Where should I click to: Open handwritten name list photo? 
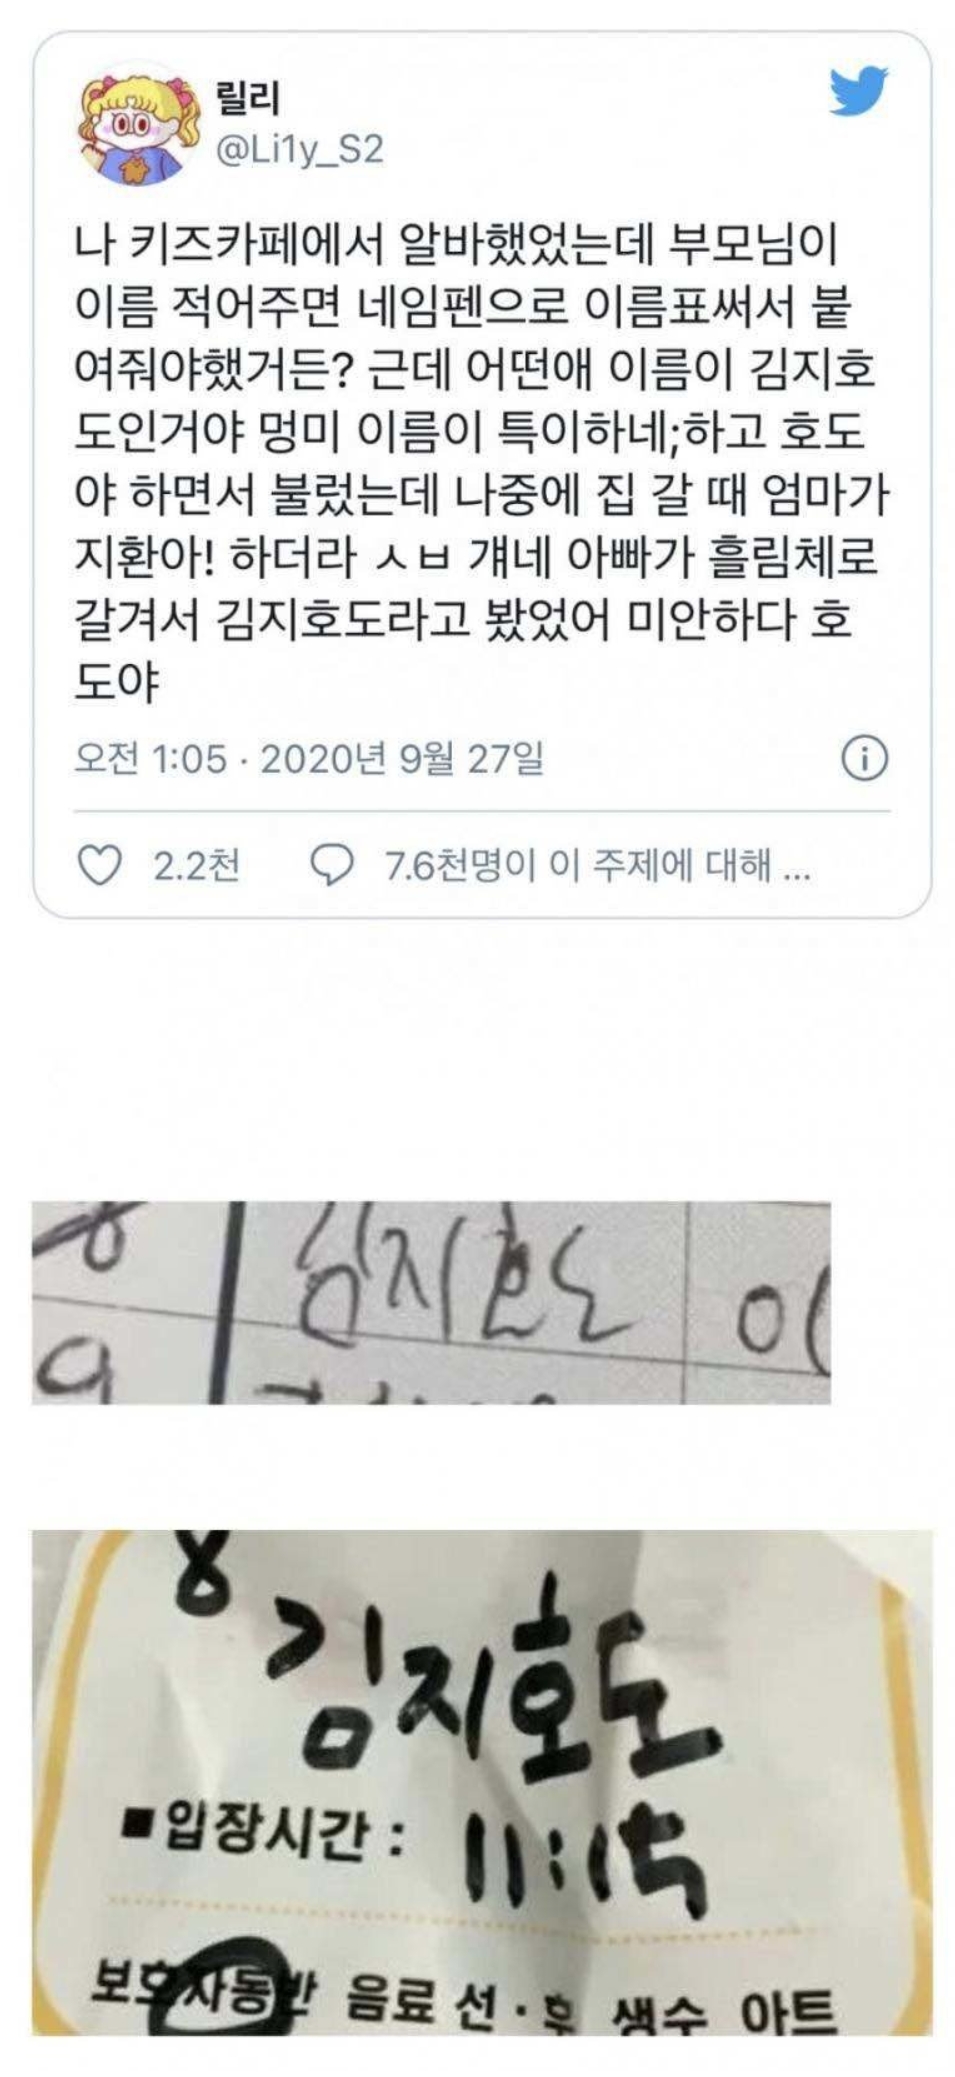431,1302
